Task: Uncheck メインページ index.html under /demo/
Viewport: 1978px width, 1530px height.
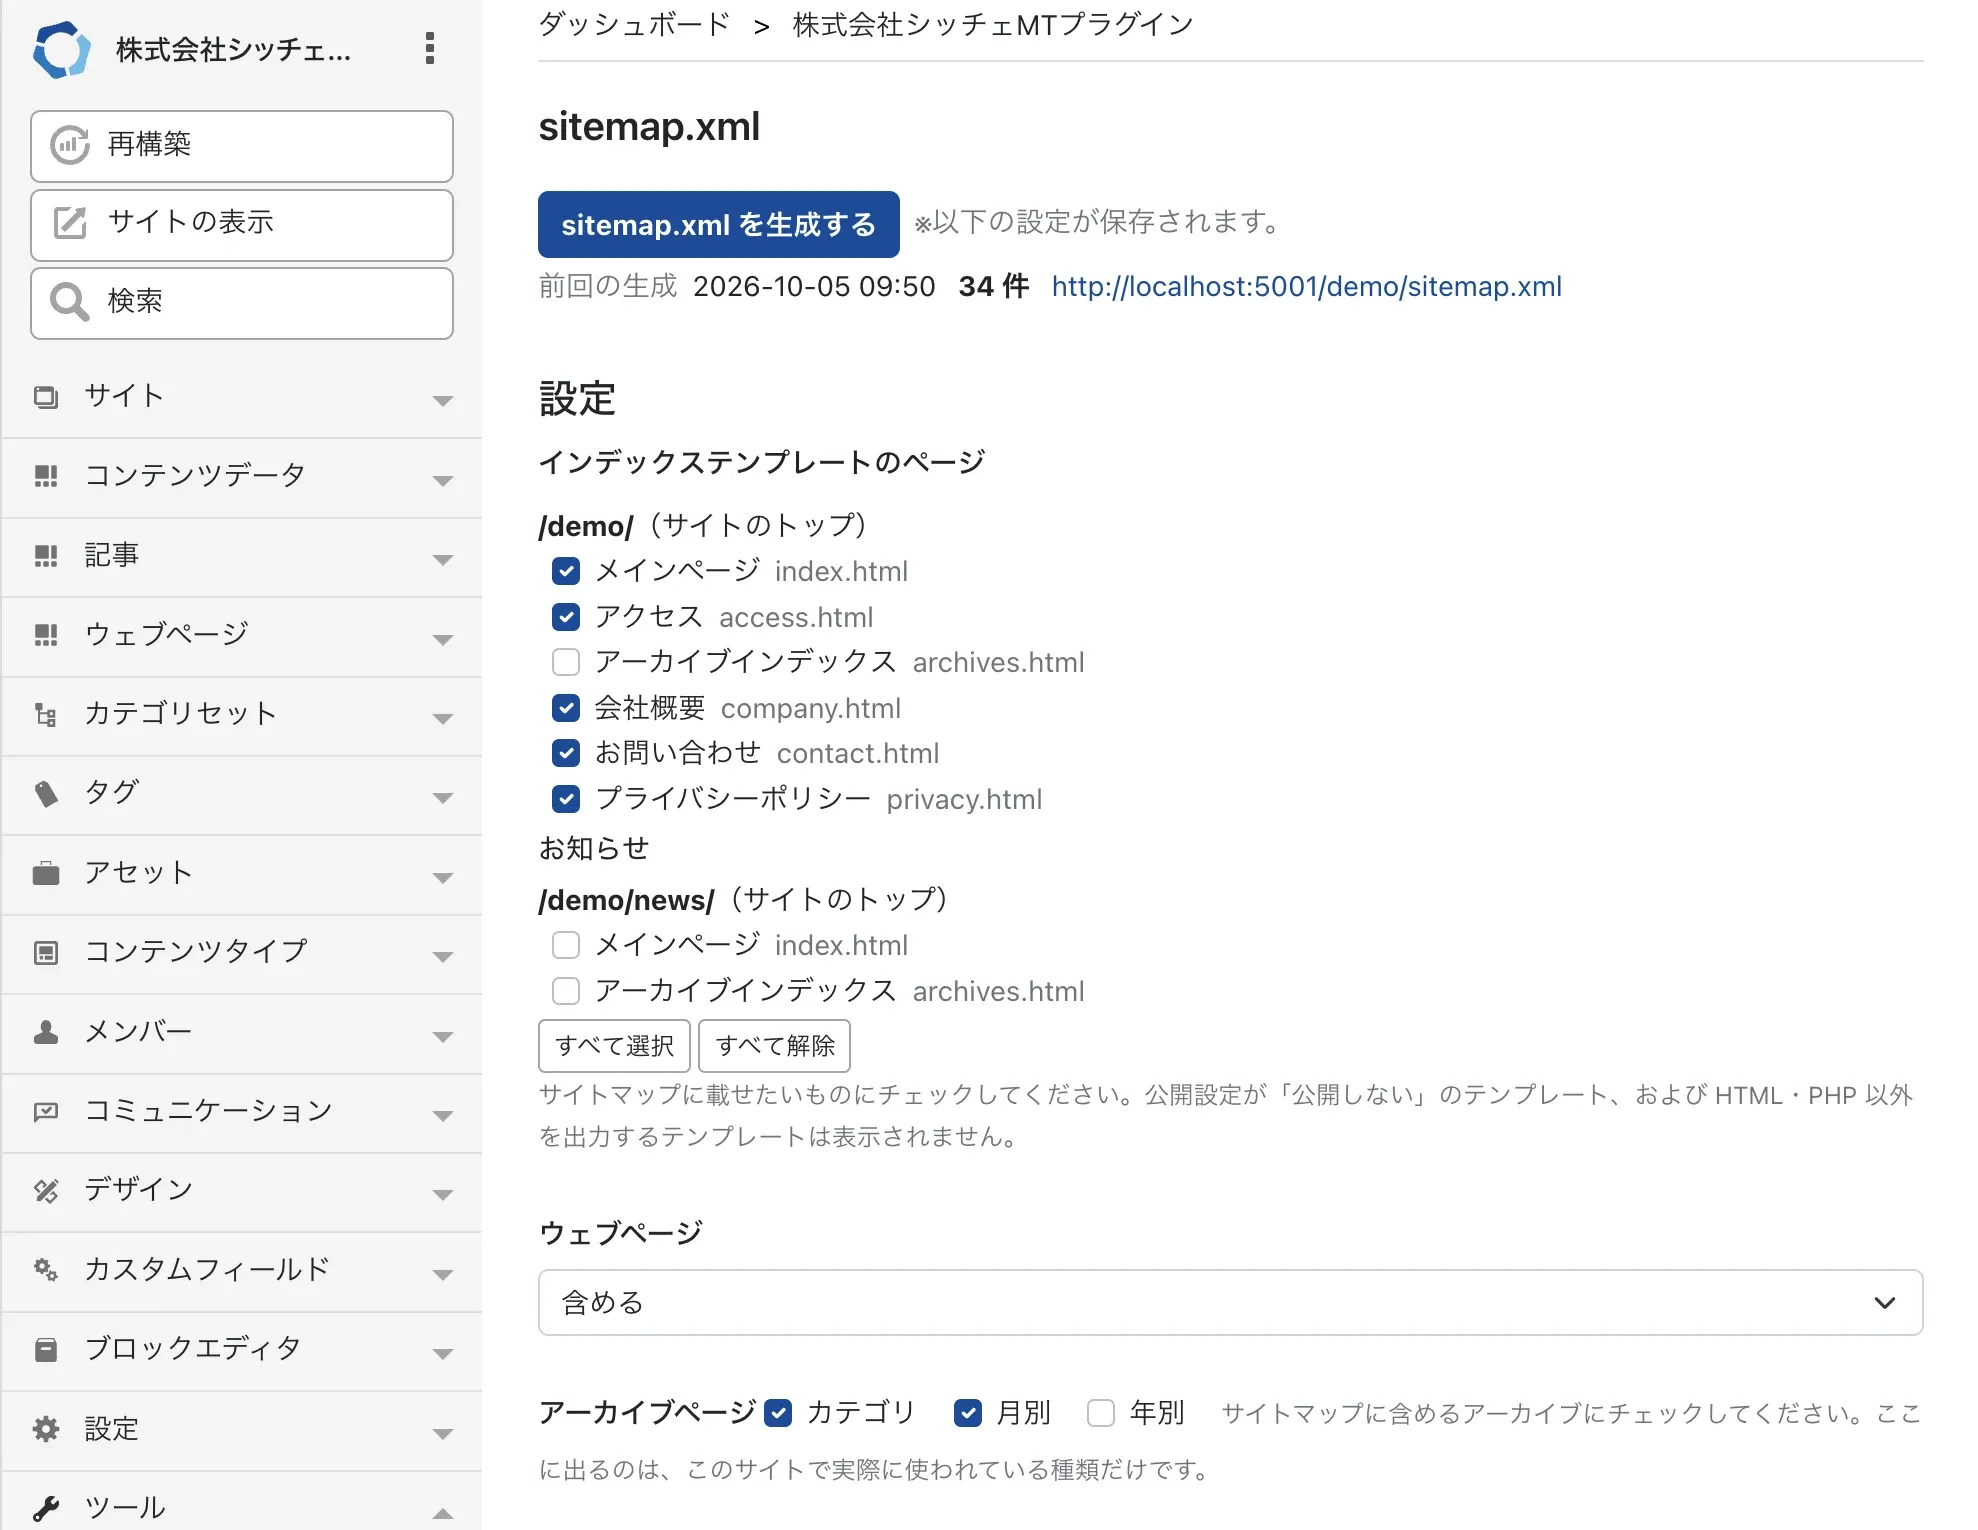Action: pos(566,571)
